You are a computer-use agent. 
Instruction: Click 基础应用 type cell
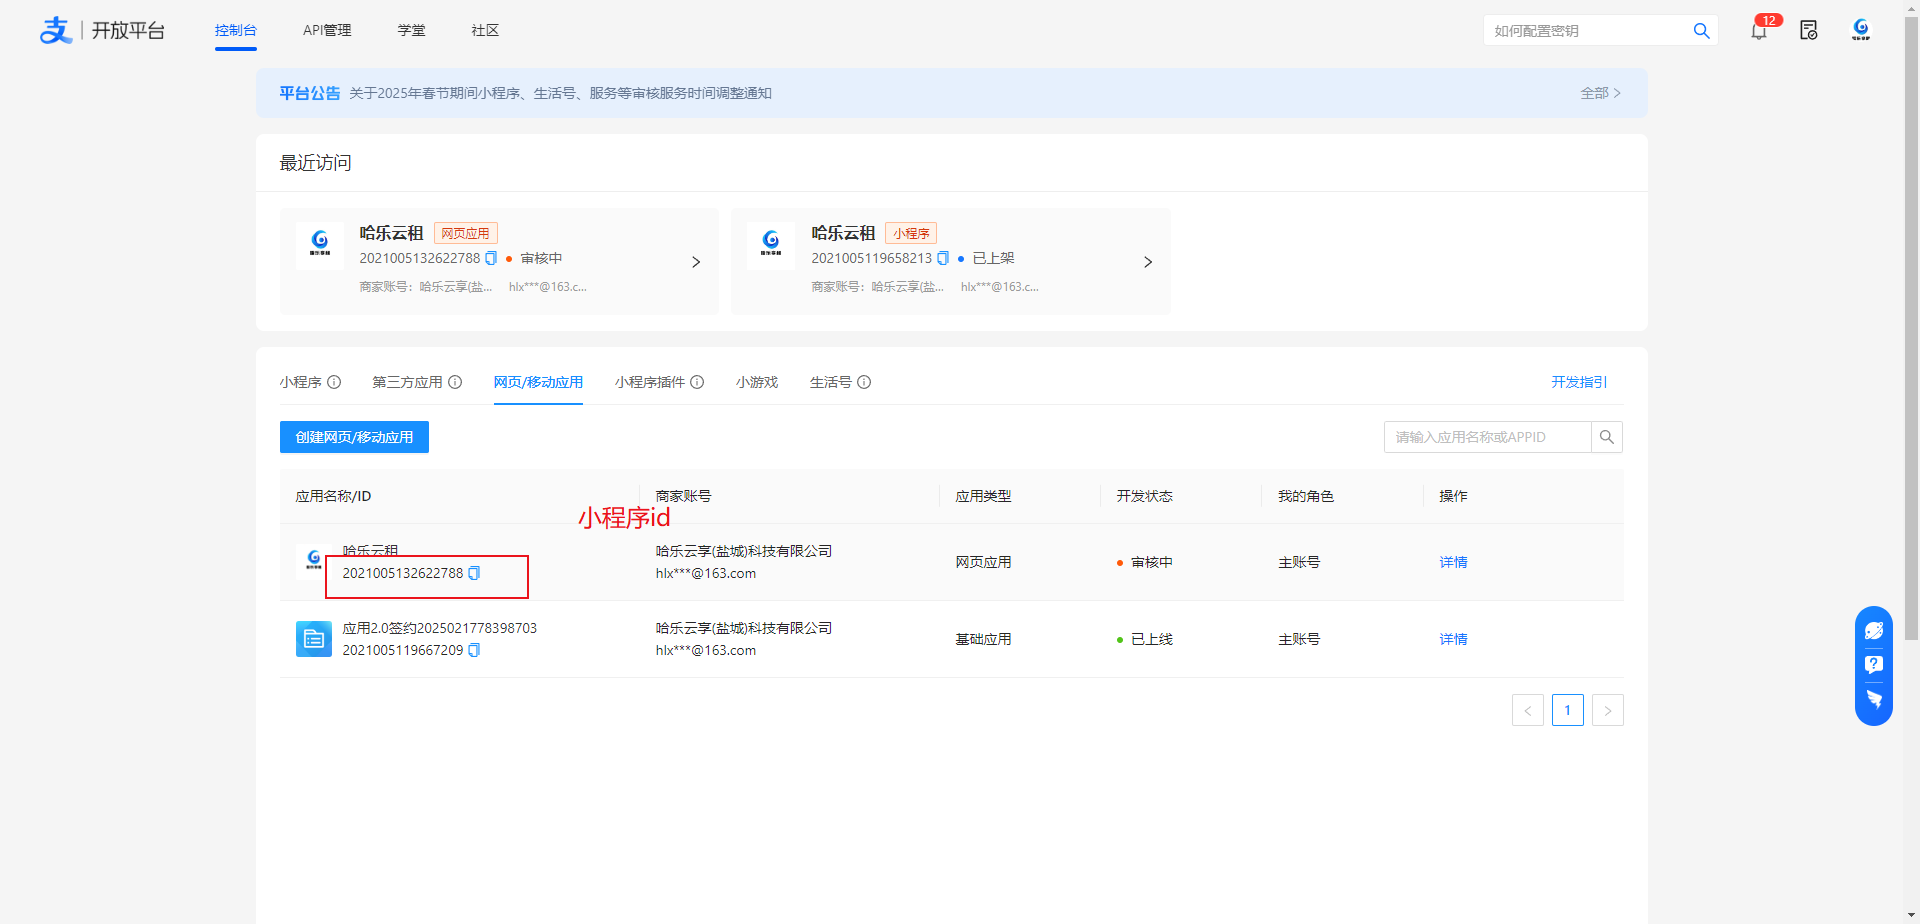(983, 639)
